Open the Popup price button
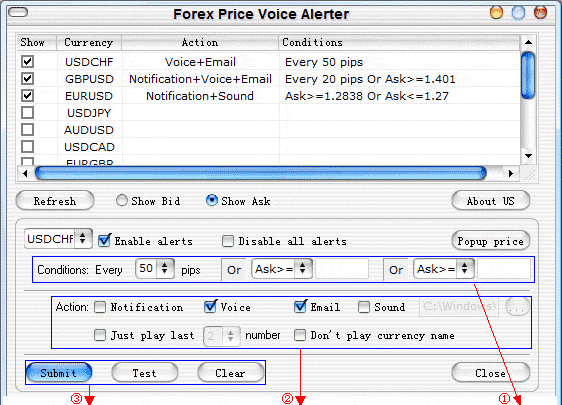Screen dimensions: 562x405 click(x=491, y=241)
